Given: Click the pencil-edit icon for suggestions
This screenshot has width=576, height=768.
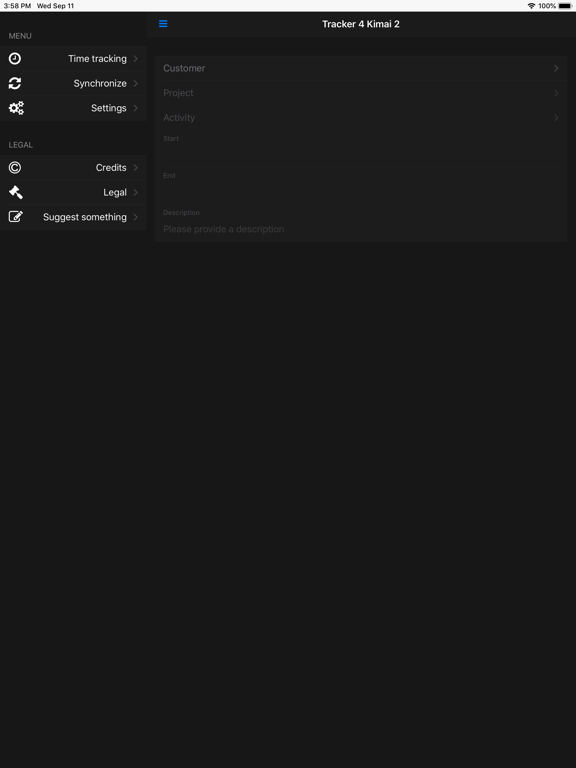Looking at the screenshot, I should point(16,217).
